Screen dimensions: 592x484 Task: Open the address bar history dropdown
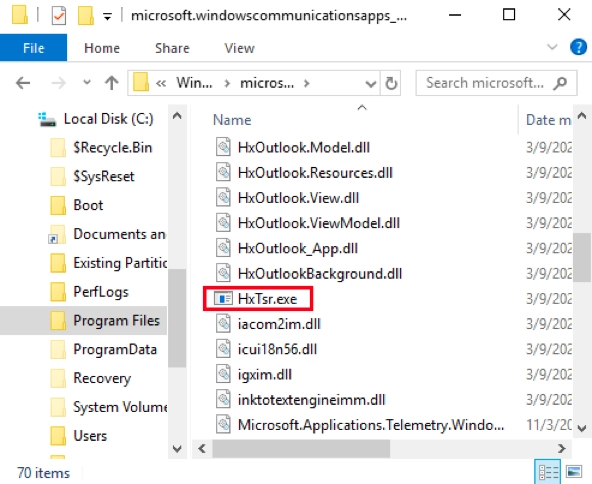point(371,83)
